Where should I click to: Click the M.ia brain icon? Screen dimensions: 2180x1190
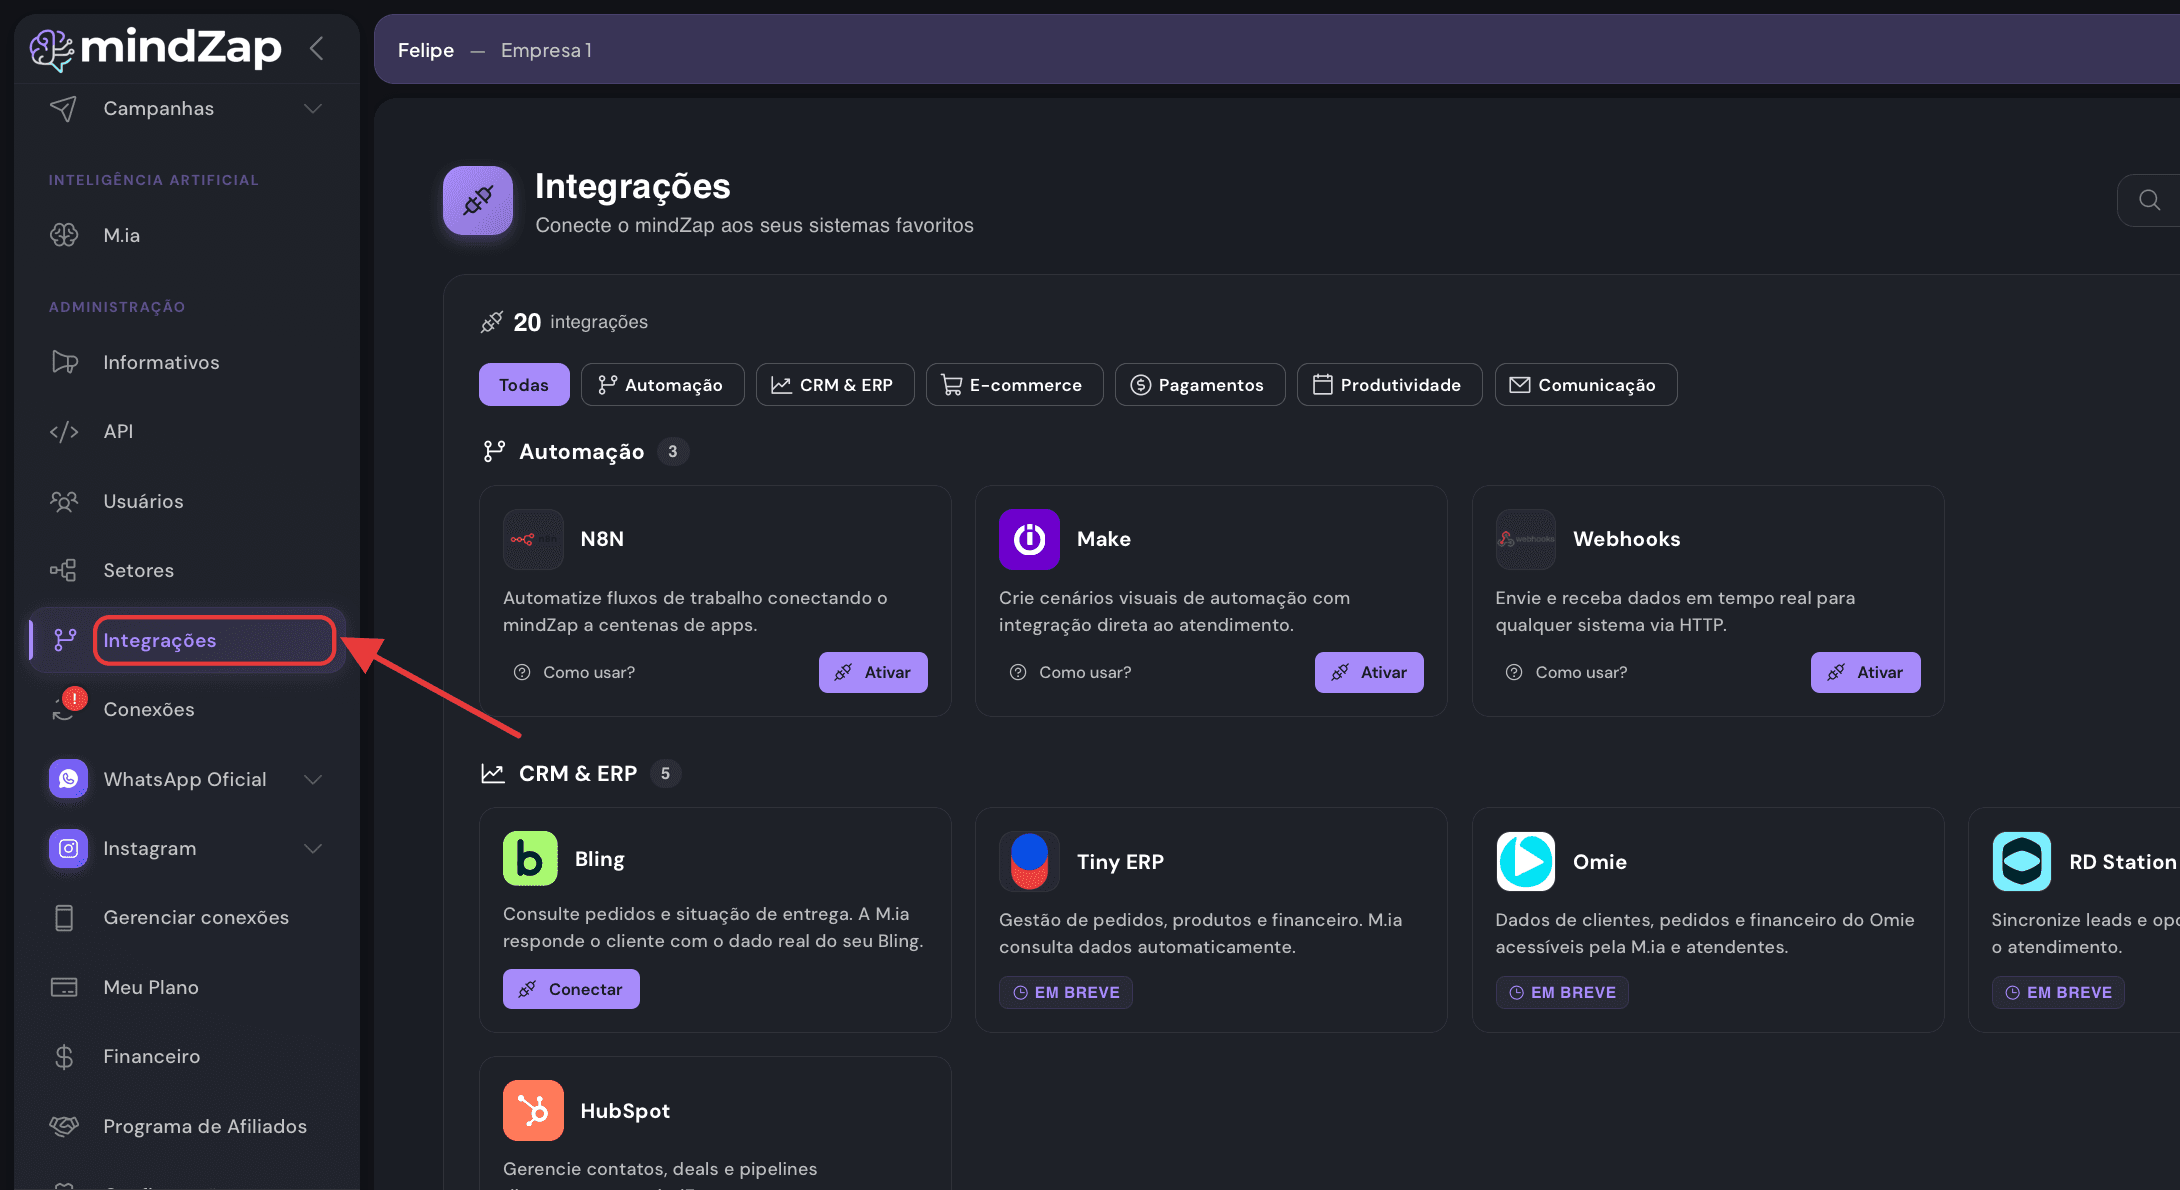pos(64,235)
